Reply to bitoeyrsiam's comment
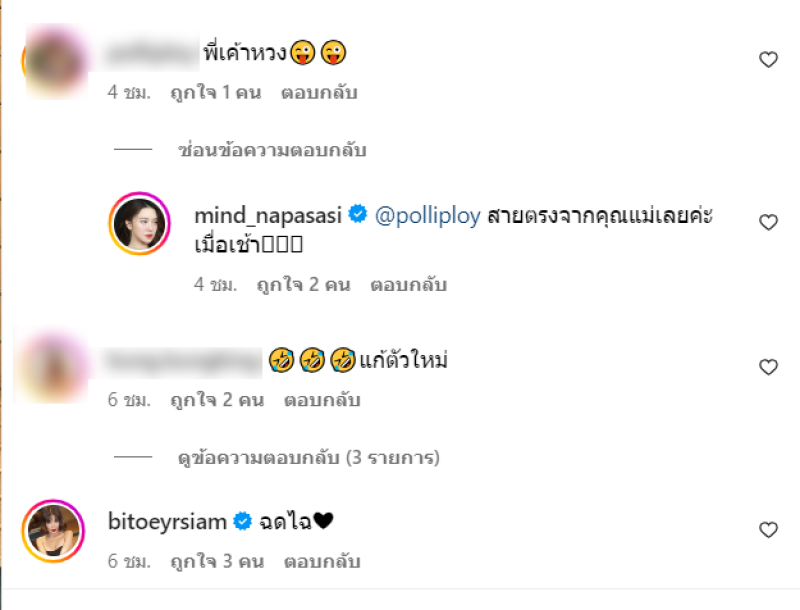This screenshot has width=800, height=610. click(322, 562)
